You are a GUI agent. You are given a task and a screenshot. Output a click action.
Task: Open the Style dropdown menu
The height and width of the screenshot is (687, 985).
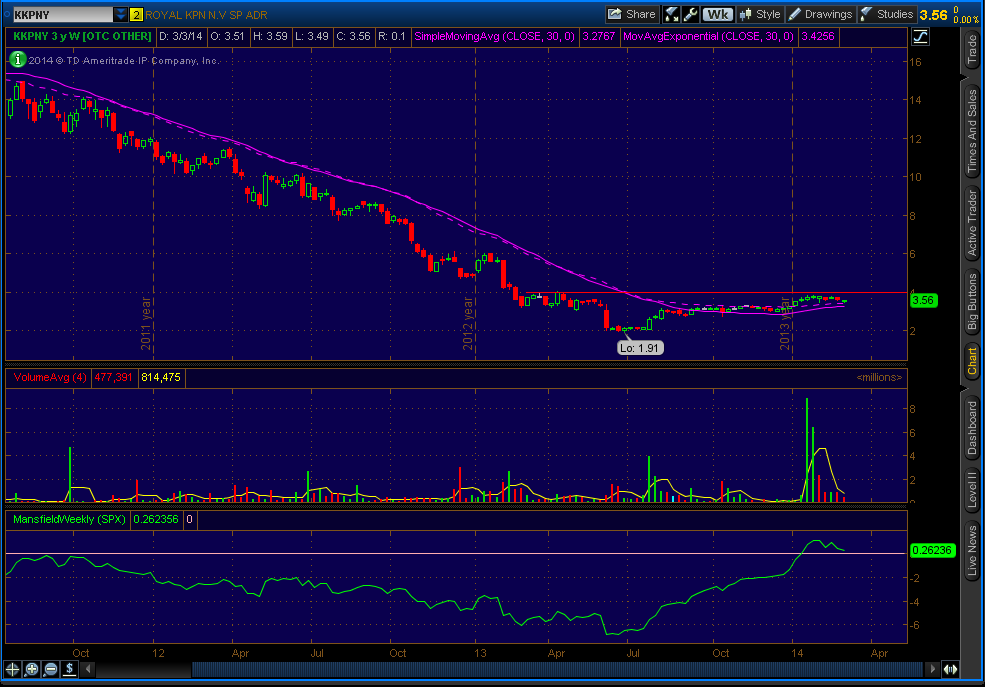pos(759,14)
